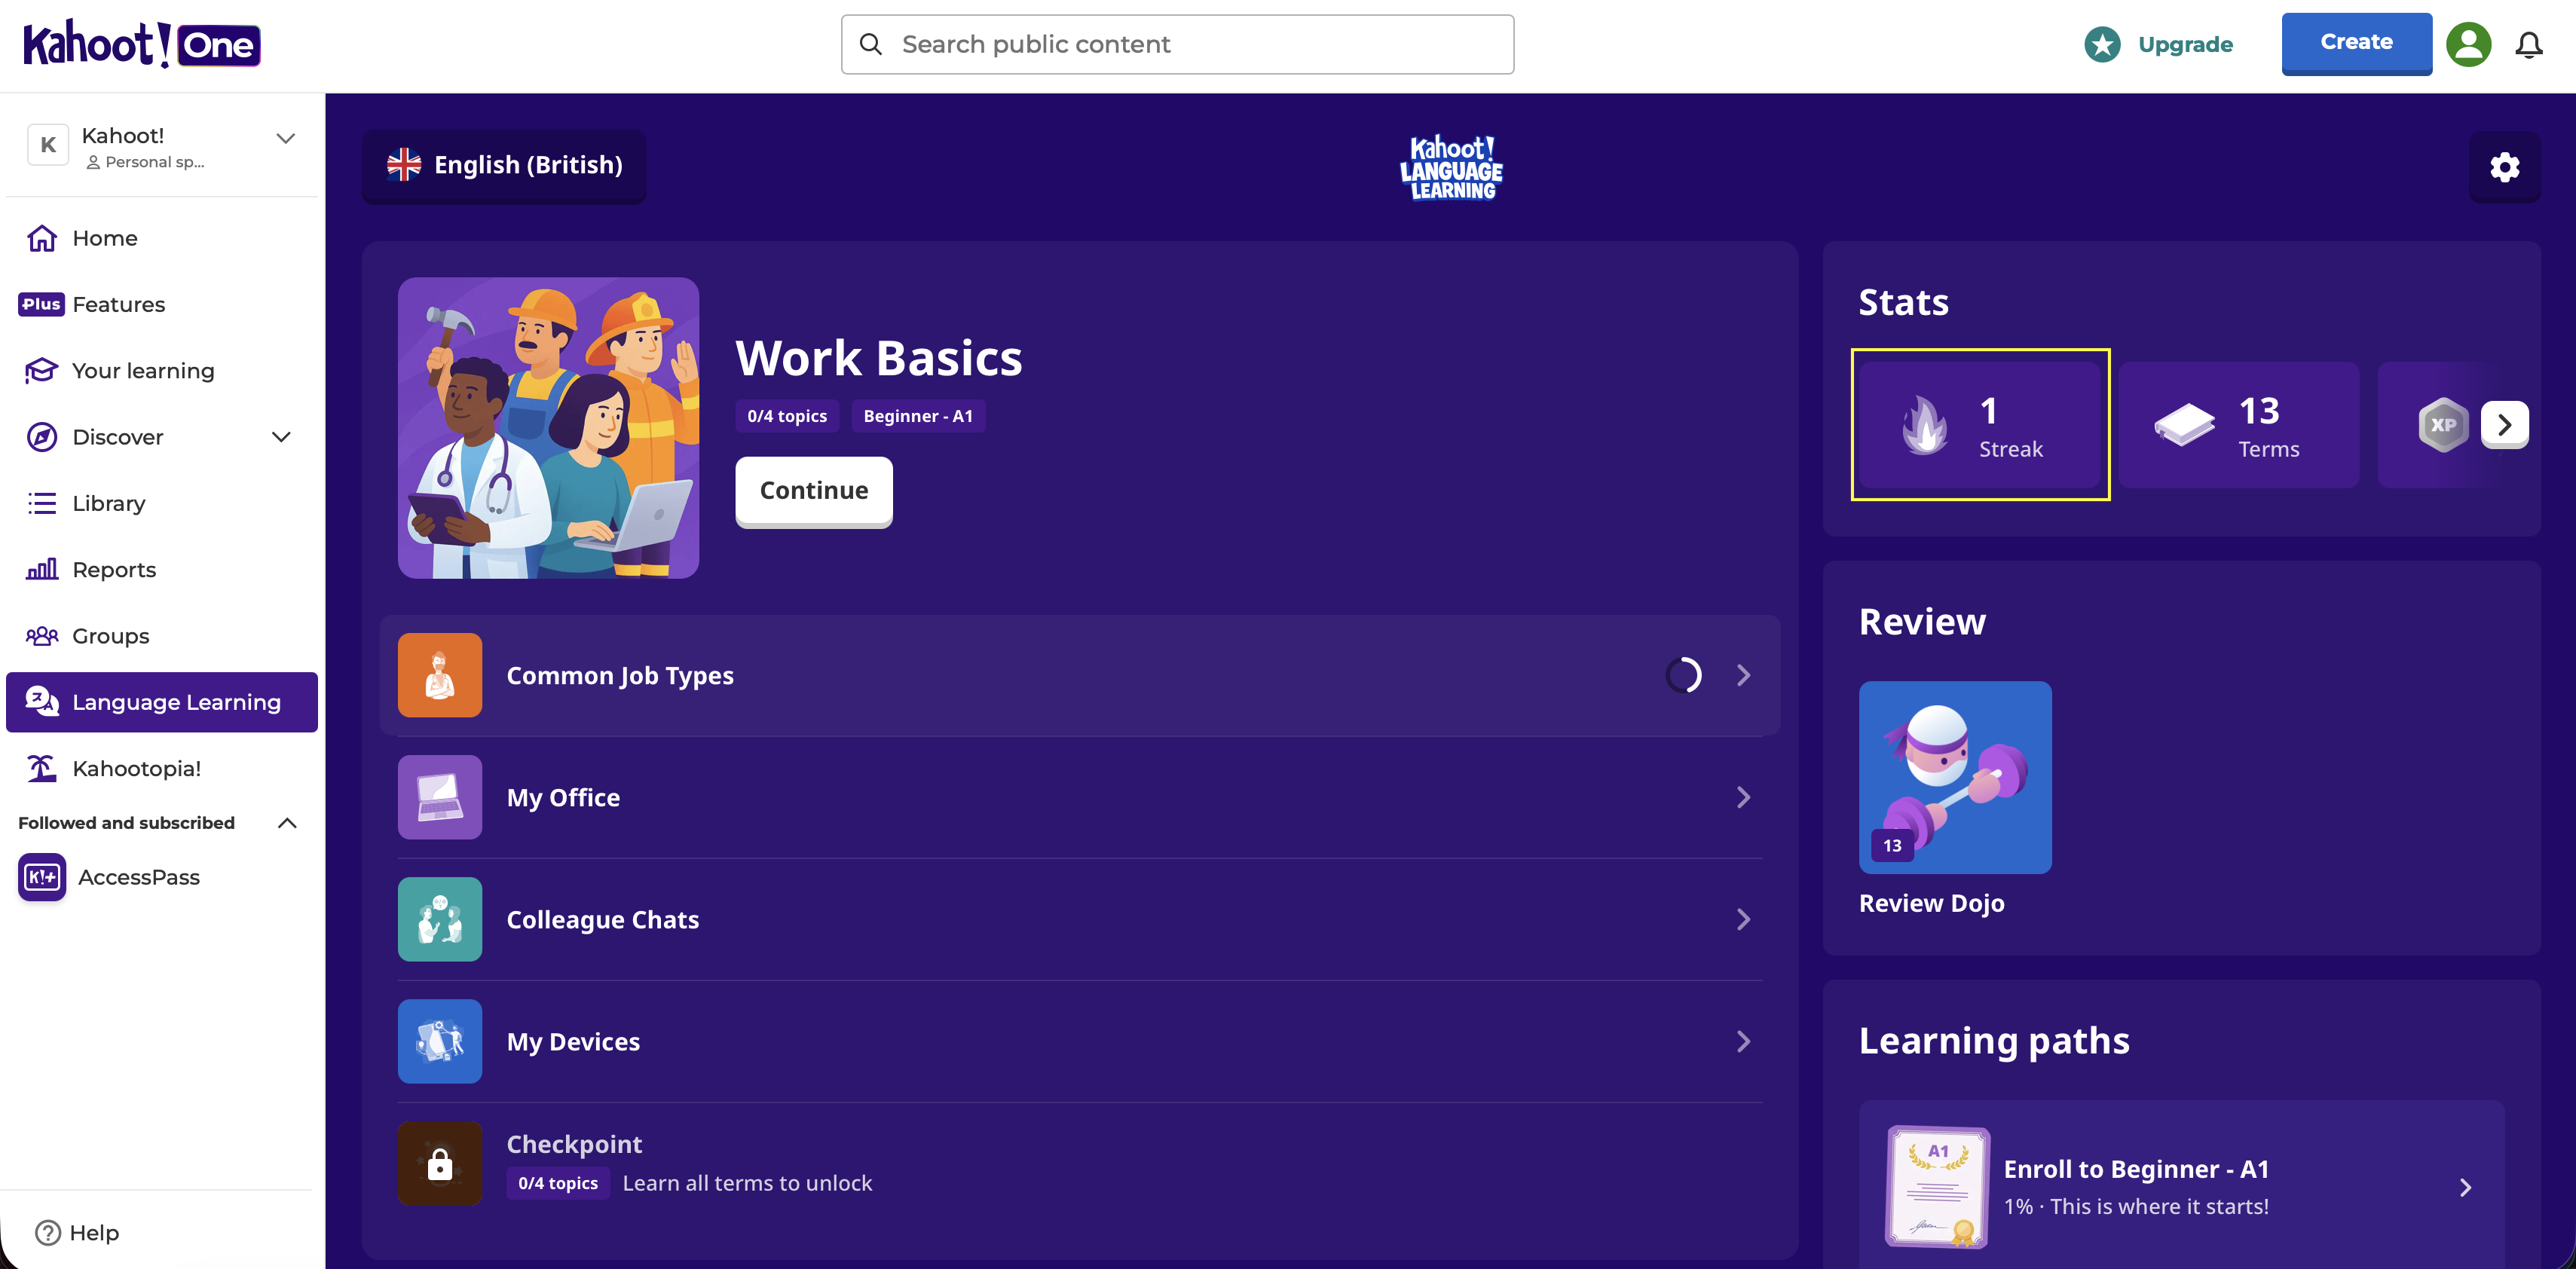Click the "0/4 topics" badge under Work Basics
This screenshot has width=2576, height=1269.
point(787,416)
